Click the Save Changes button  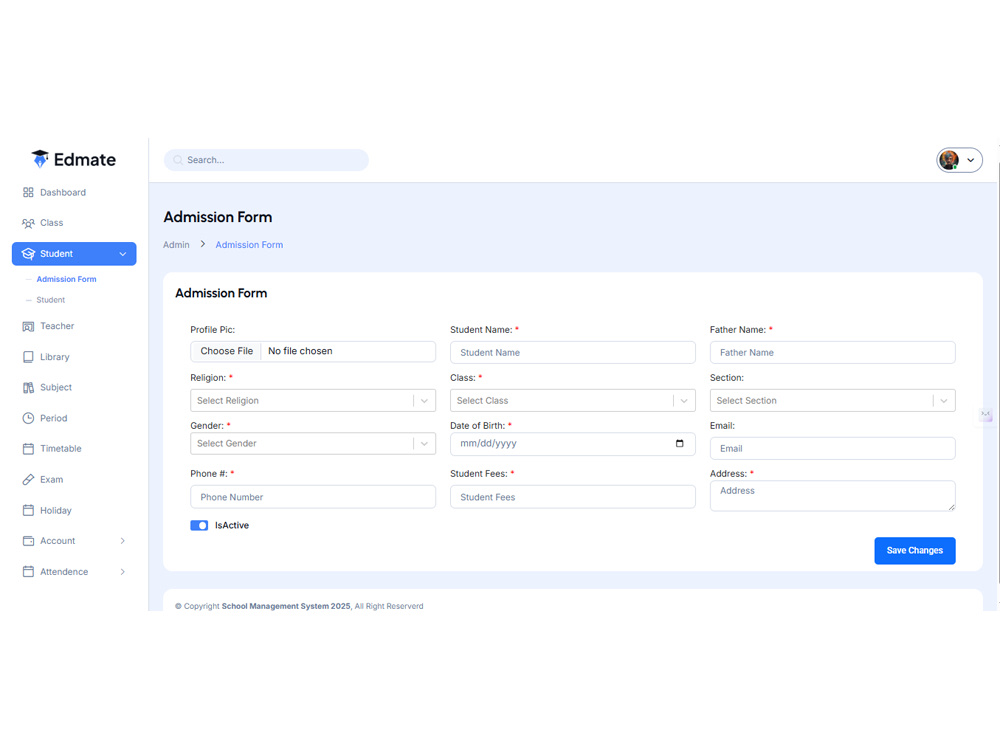click(x=915, y=550)
